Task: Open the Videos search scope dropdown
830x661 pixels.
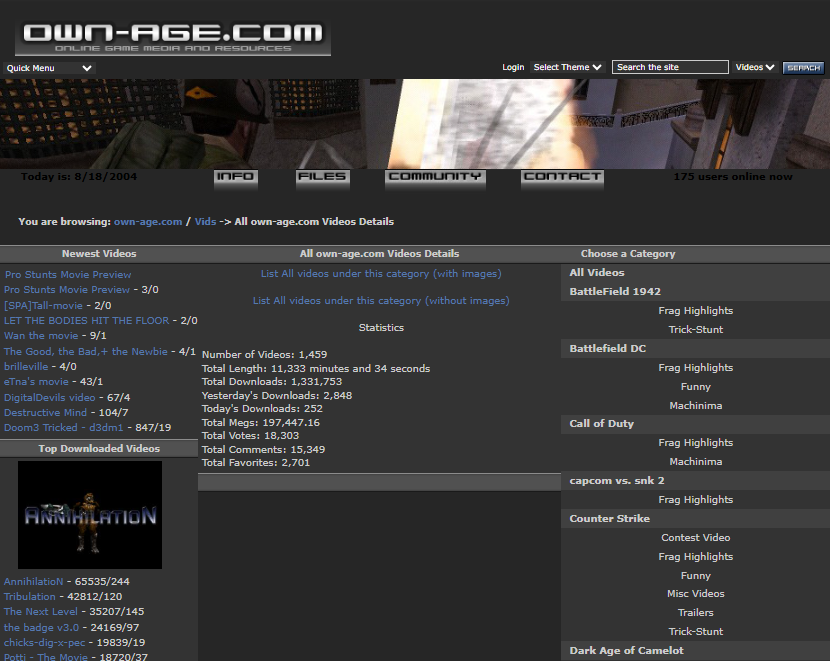Action: (x=755, y=67)
